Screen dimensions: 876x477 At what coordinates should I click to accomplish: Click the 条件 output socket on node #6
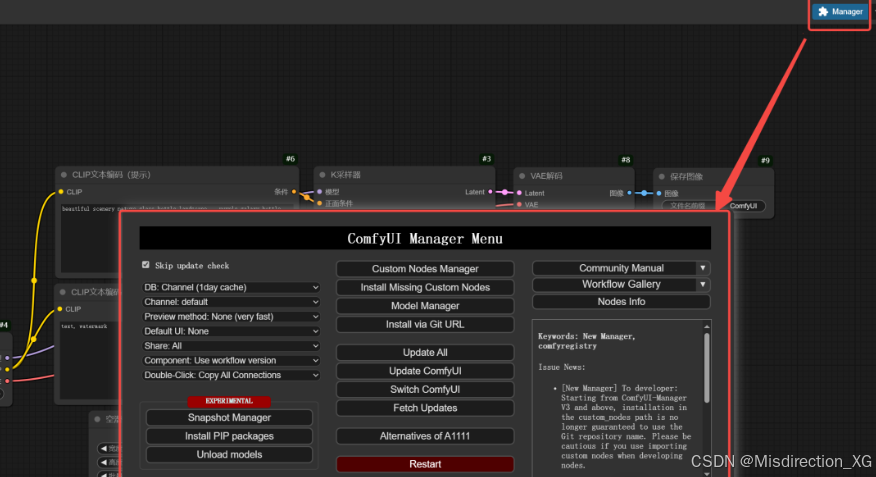coord(294,192)
